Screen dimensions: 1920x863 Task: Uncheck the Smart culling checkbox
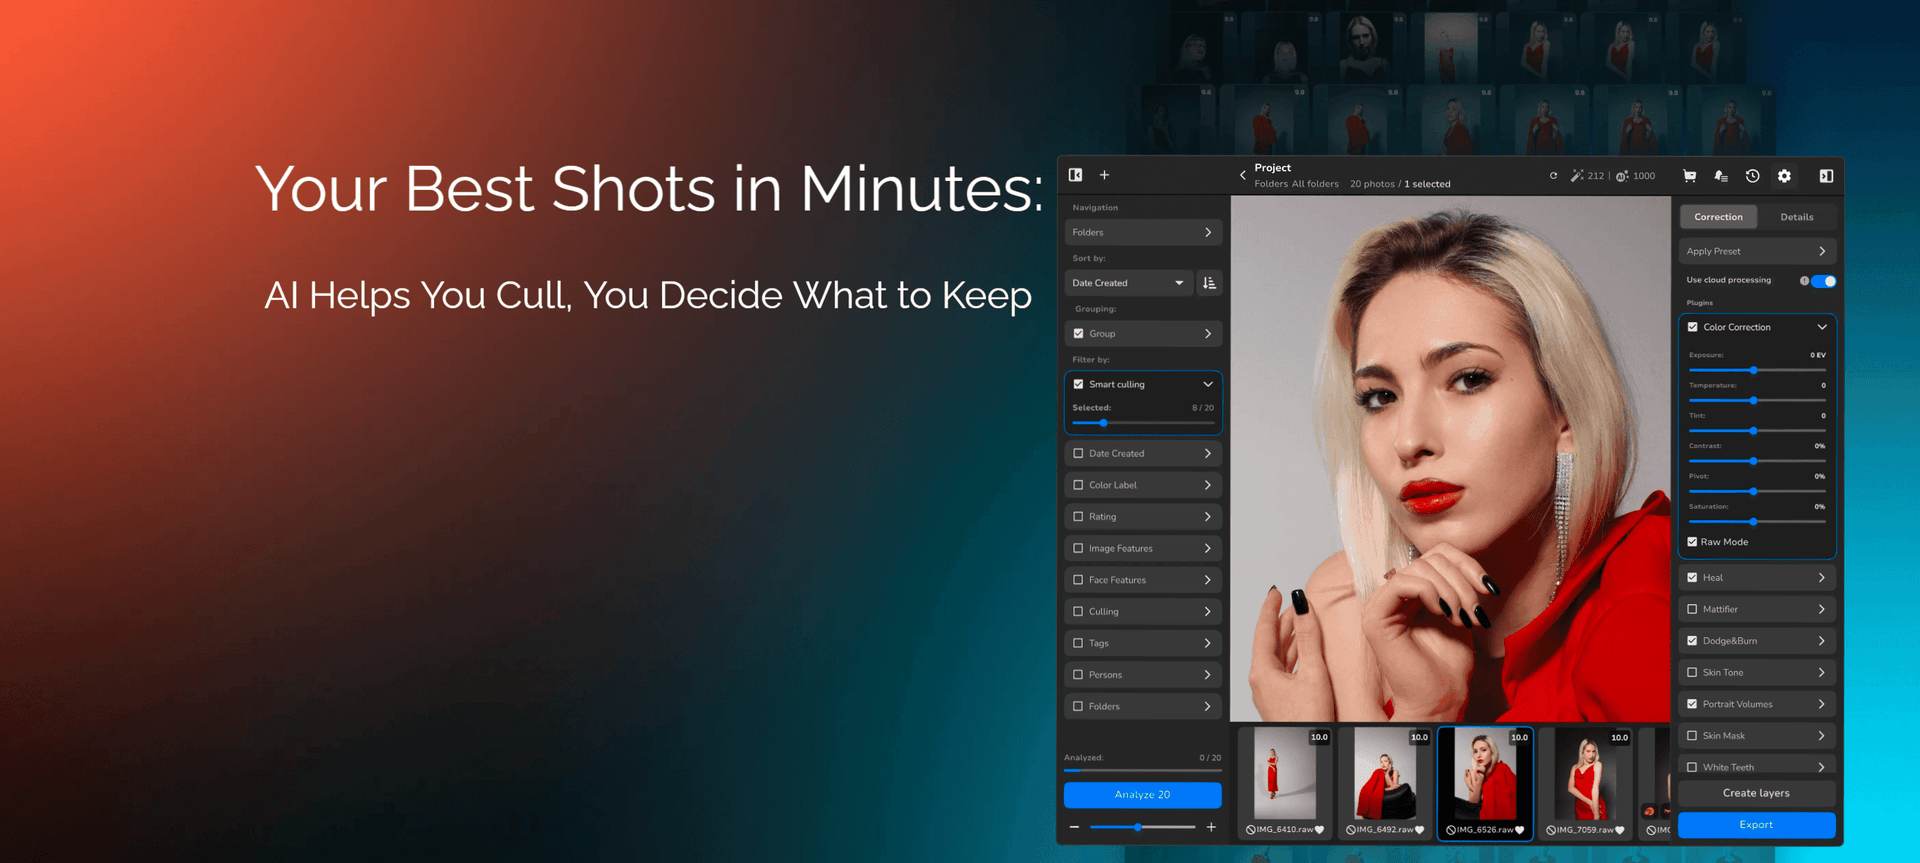pos(1078,384)
